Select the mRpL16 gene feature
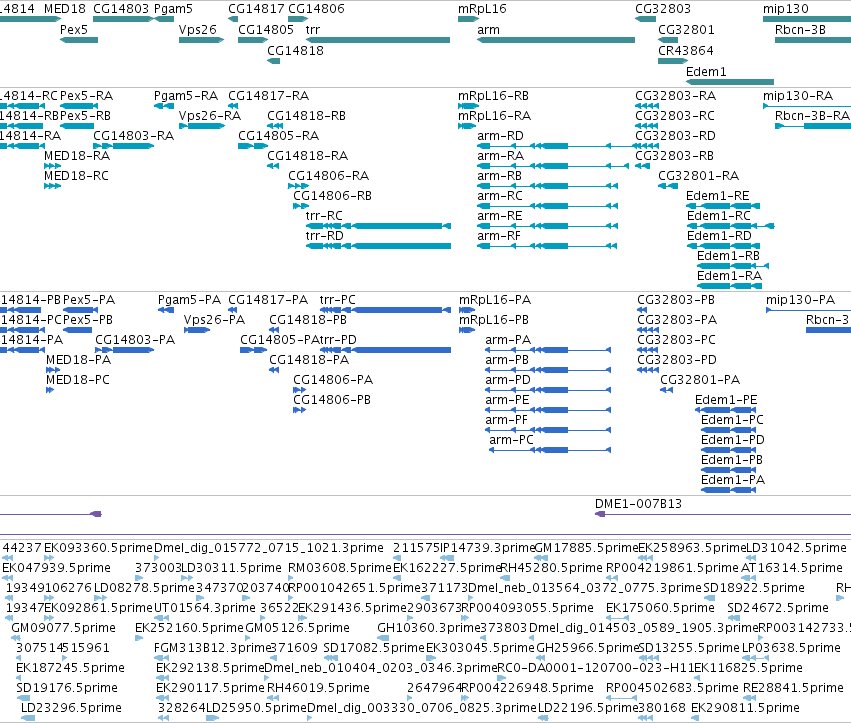The width and height of the screenshot is (851, 723). point(468,19)
